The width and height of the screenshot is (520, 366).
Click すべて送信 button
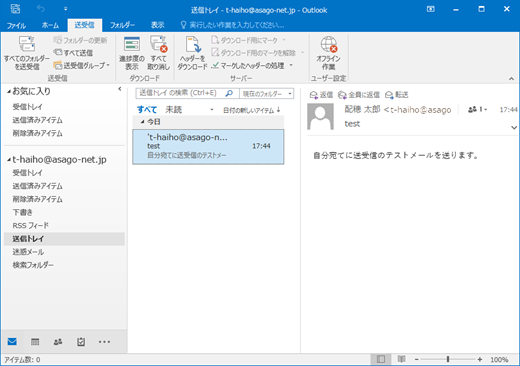73,53
